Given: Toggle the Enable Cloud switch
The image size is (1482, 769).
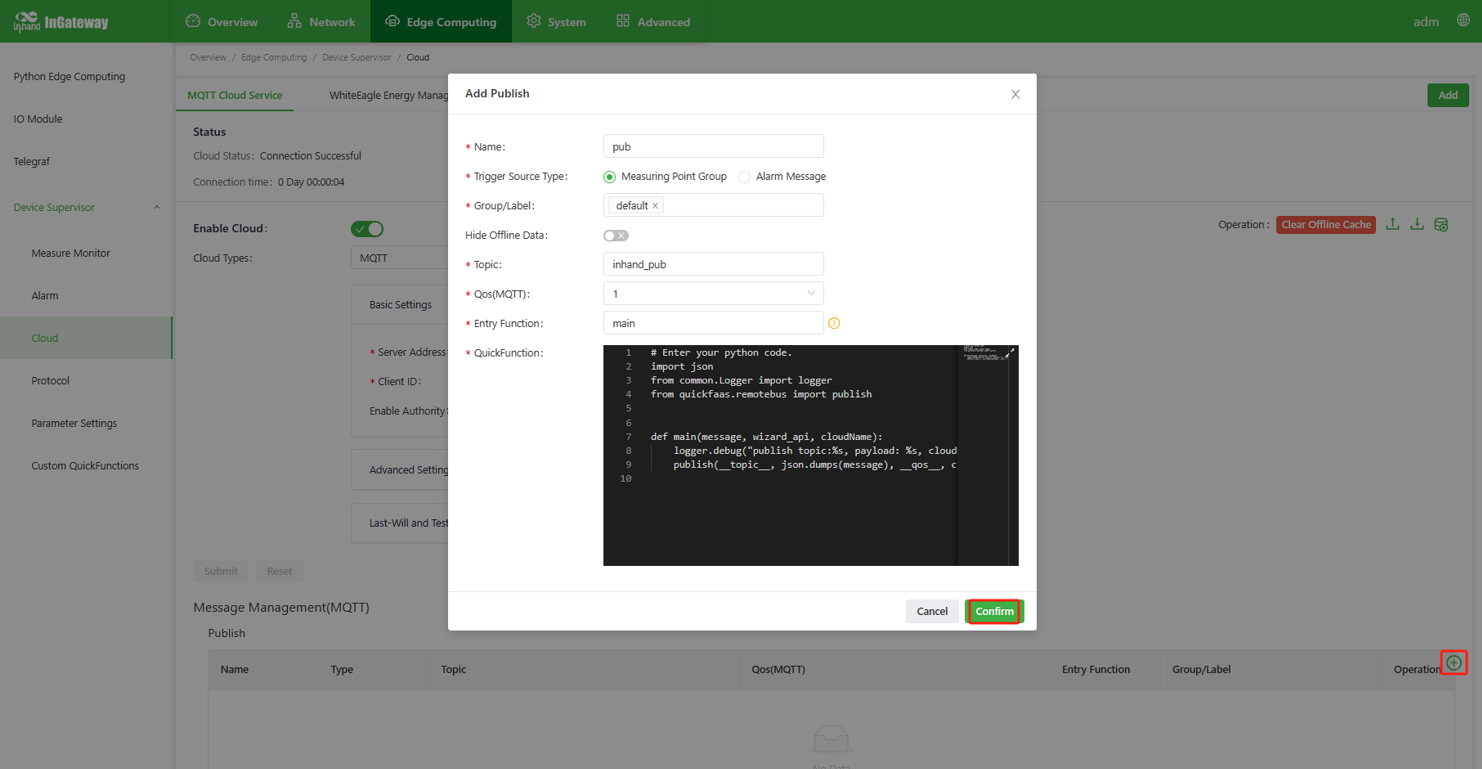Looking at the screenshot, I should pyautogui.click(x=367, y=229).
